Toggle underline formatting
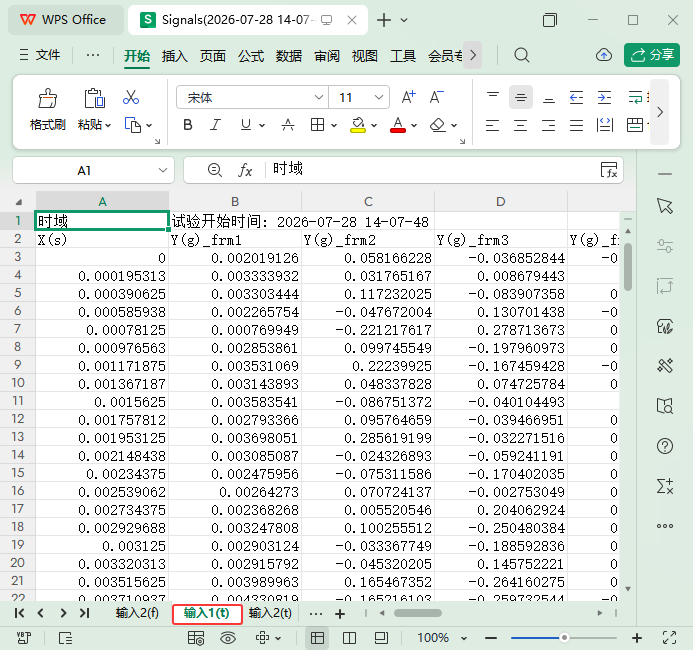The height and width of the screenshot is (650, 693). tap(246, 125)
